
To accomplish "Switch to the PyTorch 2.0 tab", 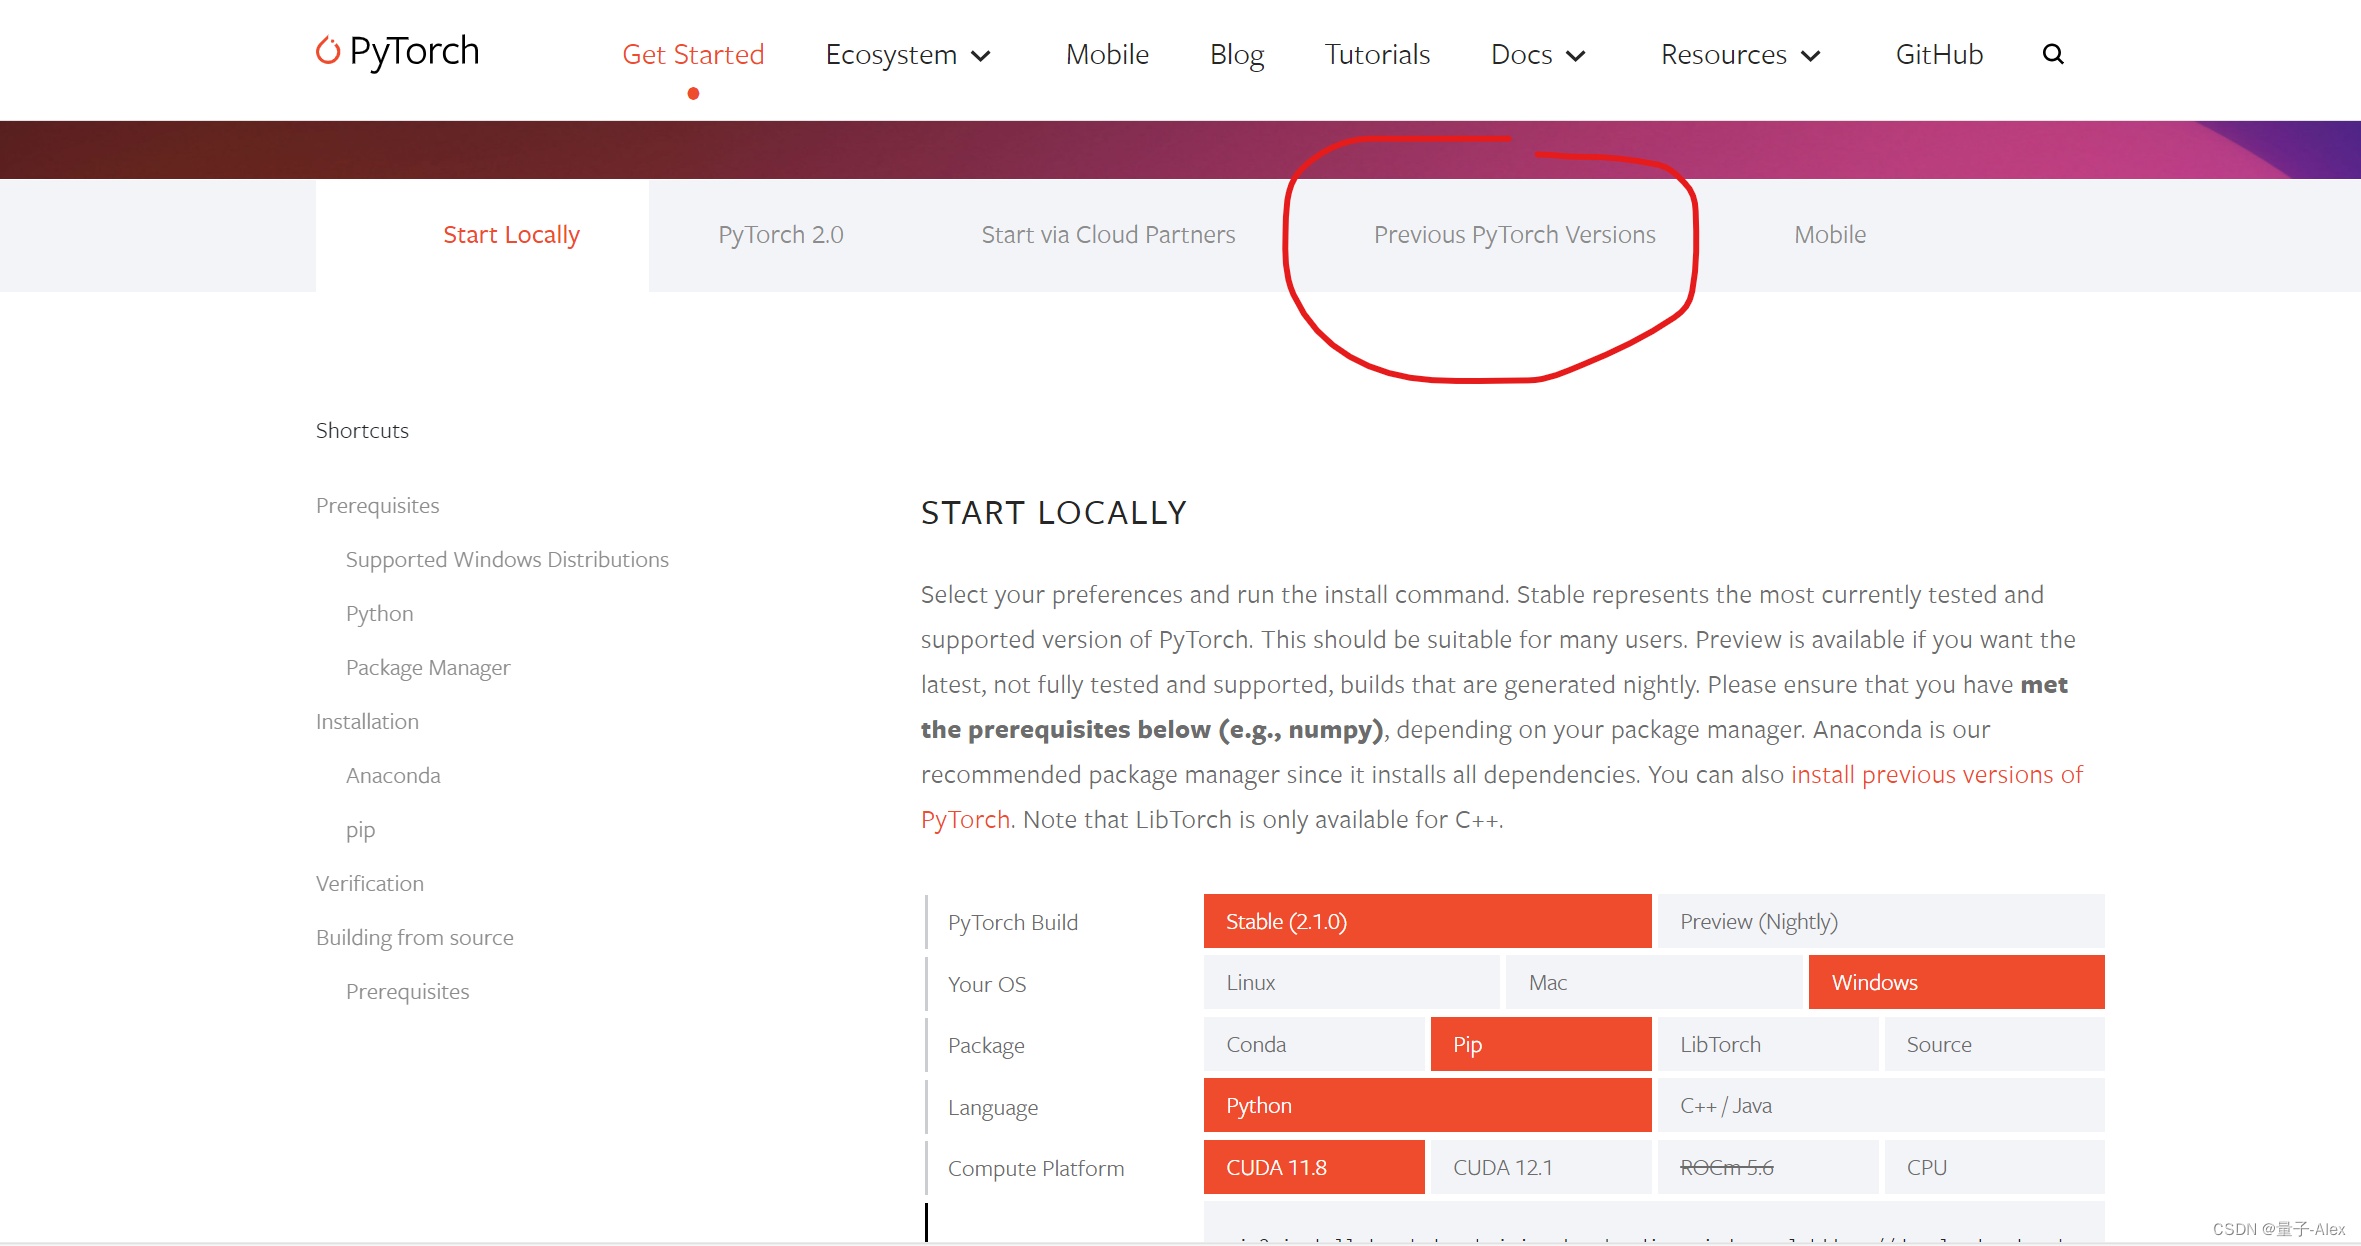I will 781,235.
